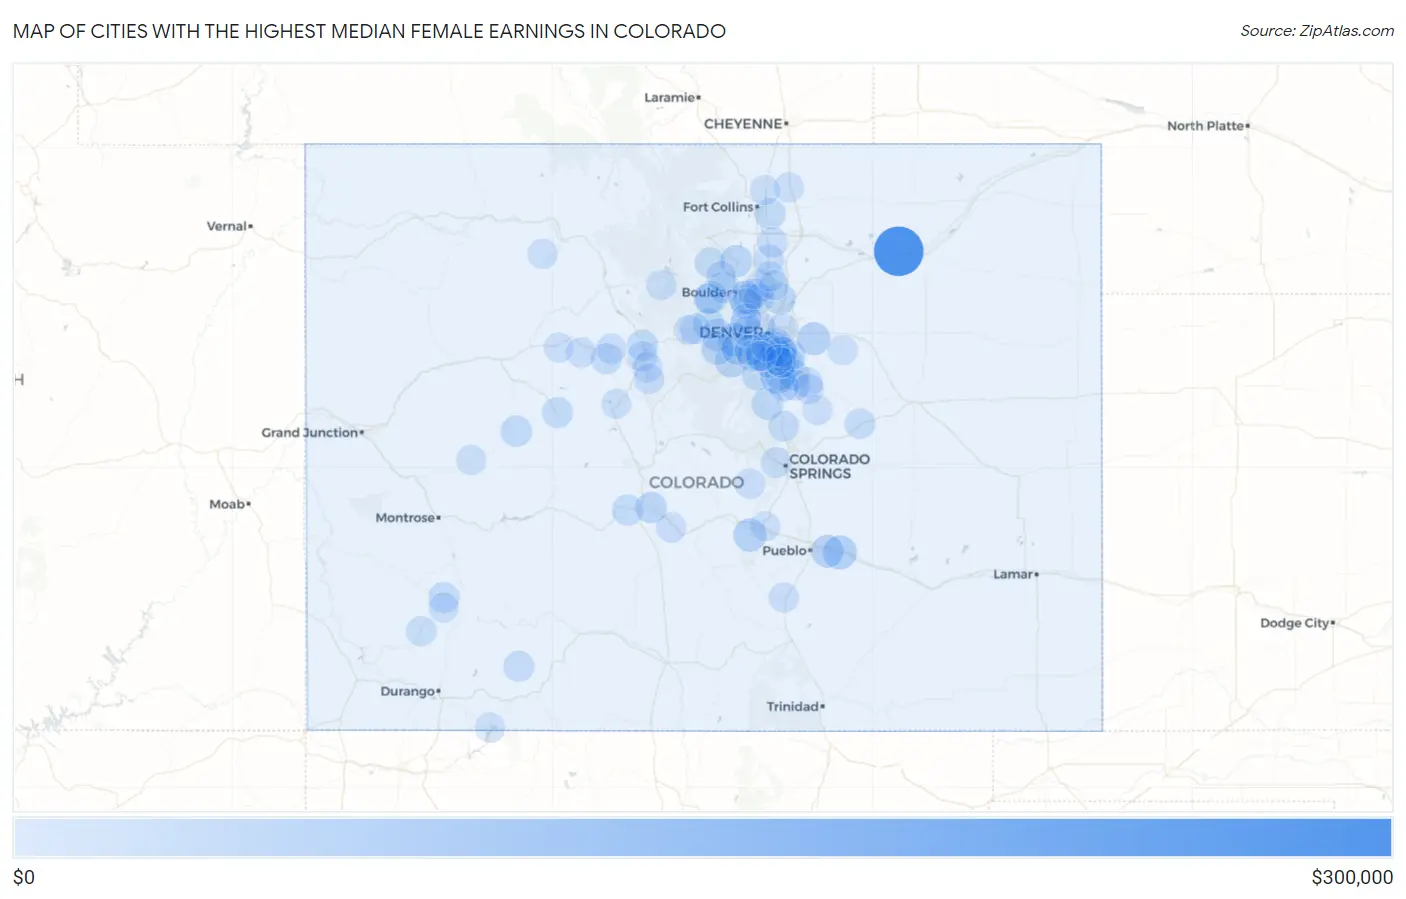Click the CHEYENNE city label
This screenshot has height=899, width=1406.
(743, 124)
